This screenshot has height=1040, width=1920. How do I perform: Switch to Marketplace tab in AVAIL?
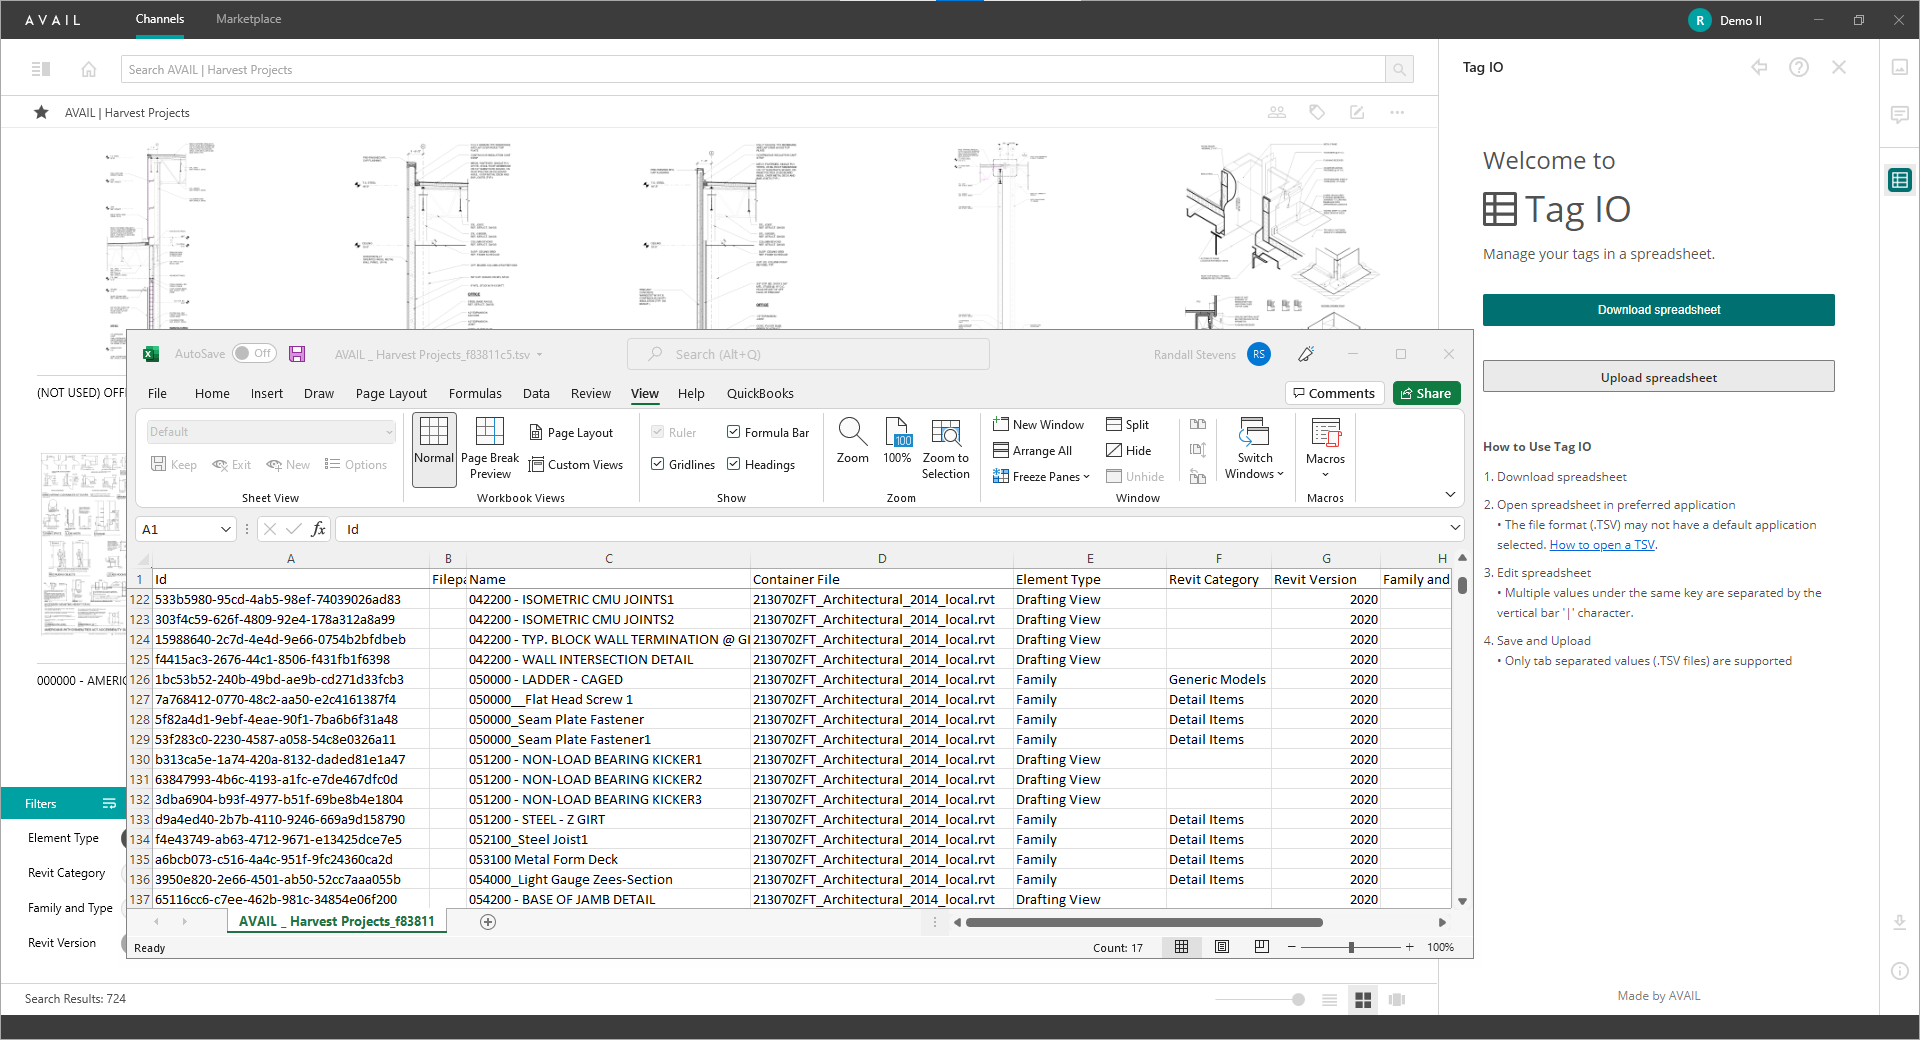(248, 19)
